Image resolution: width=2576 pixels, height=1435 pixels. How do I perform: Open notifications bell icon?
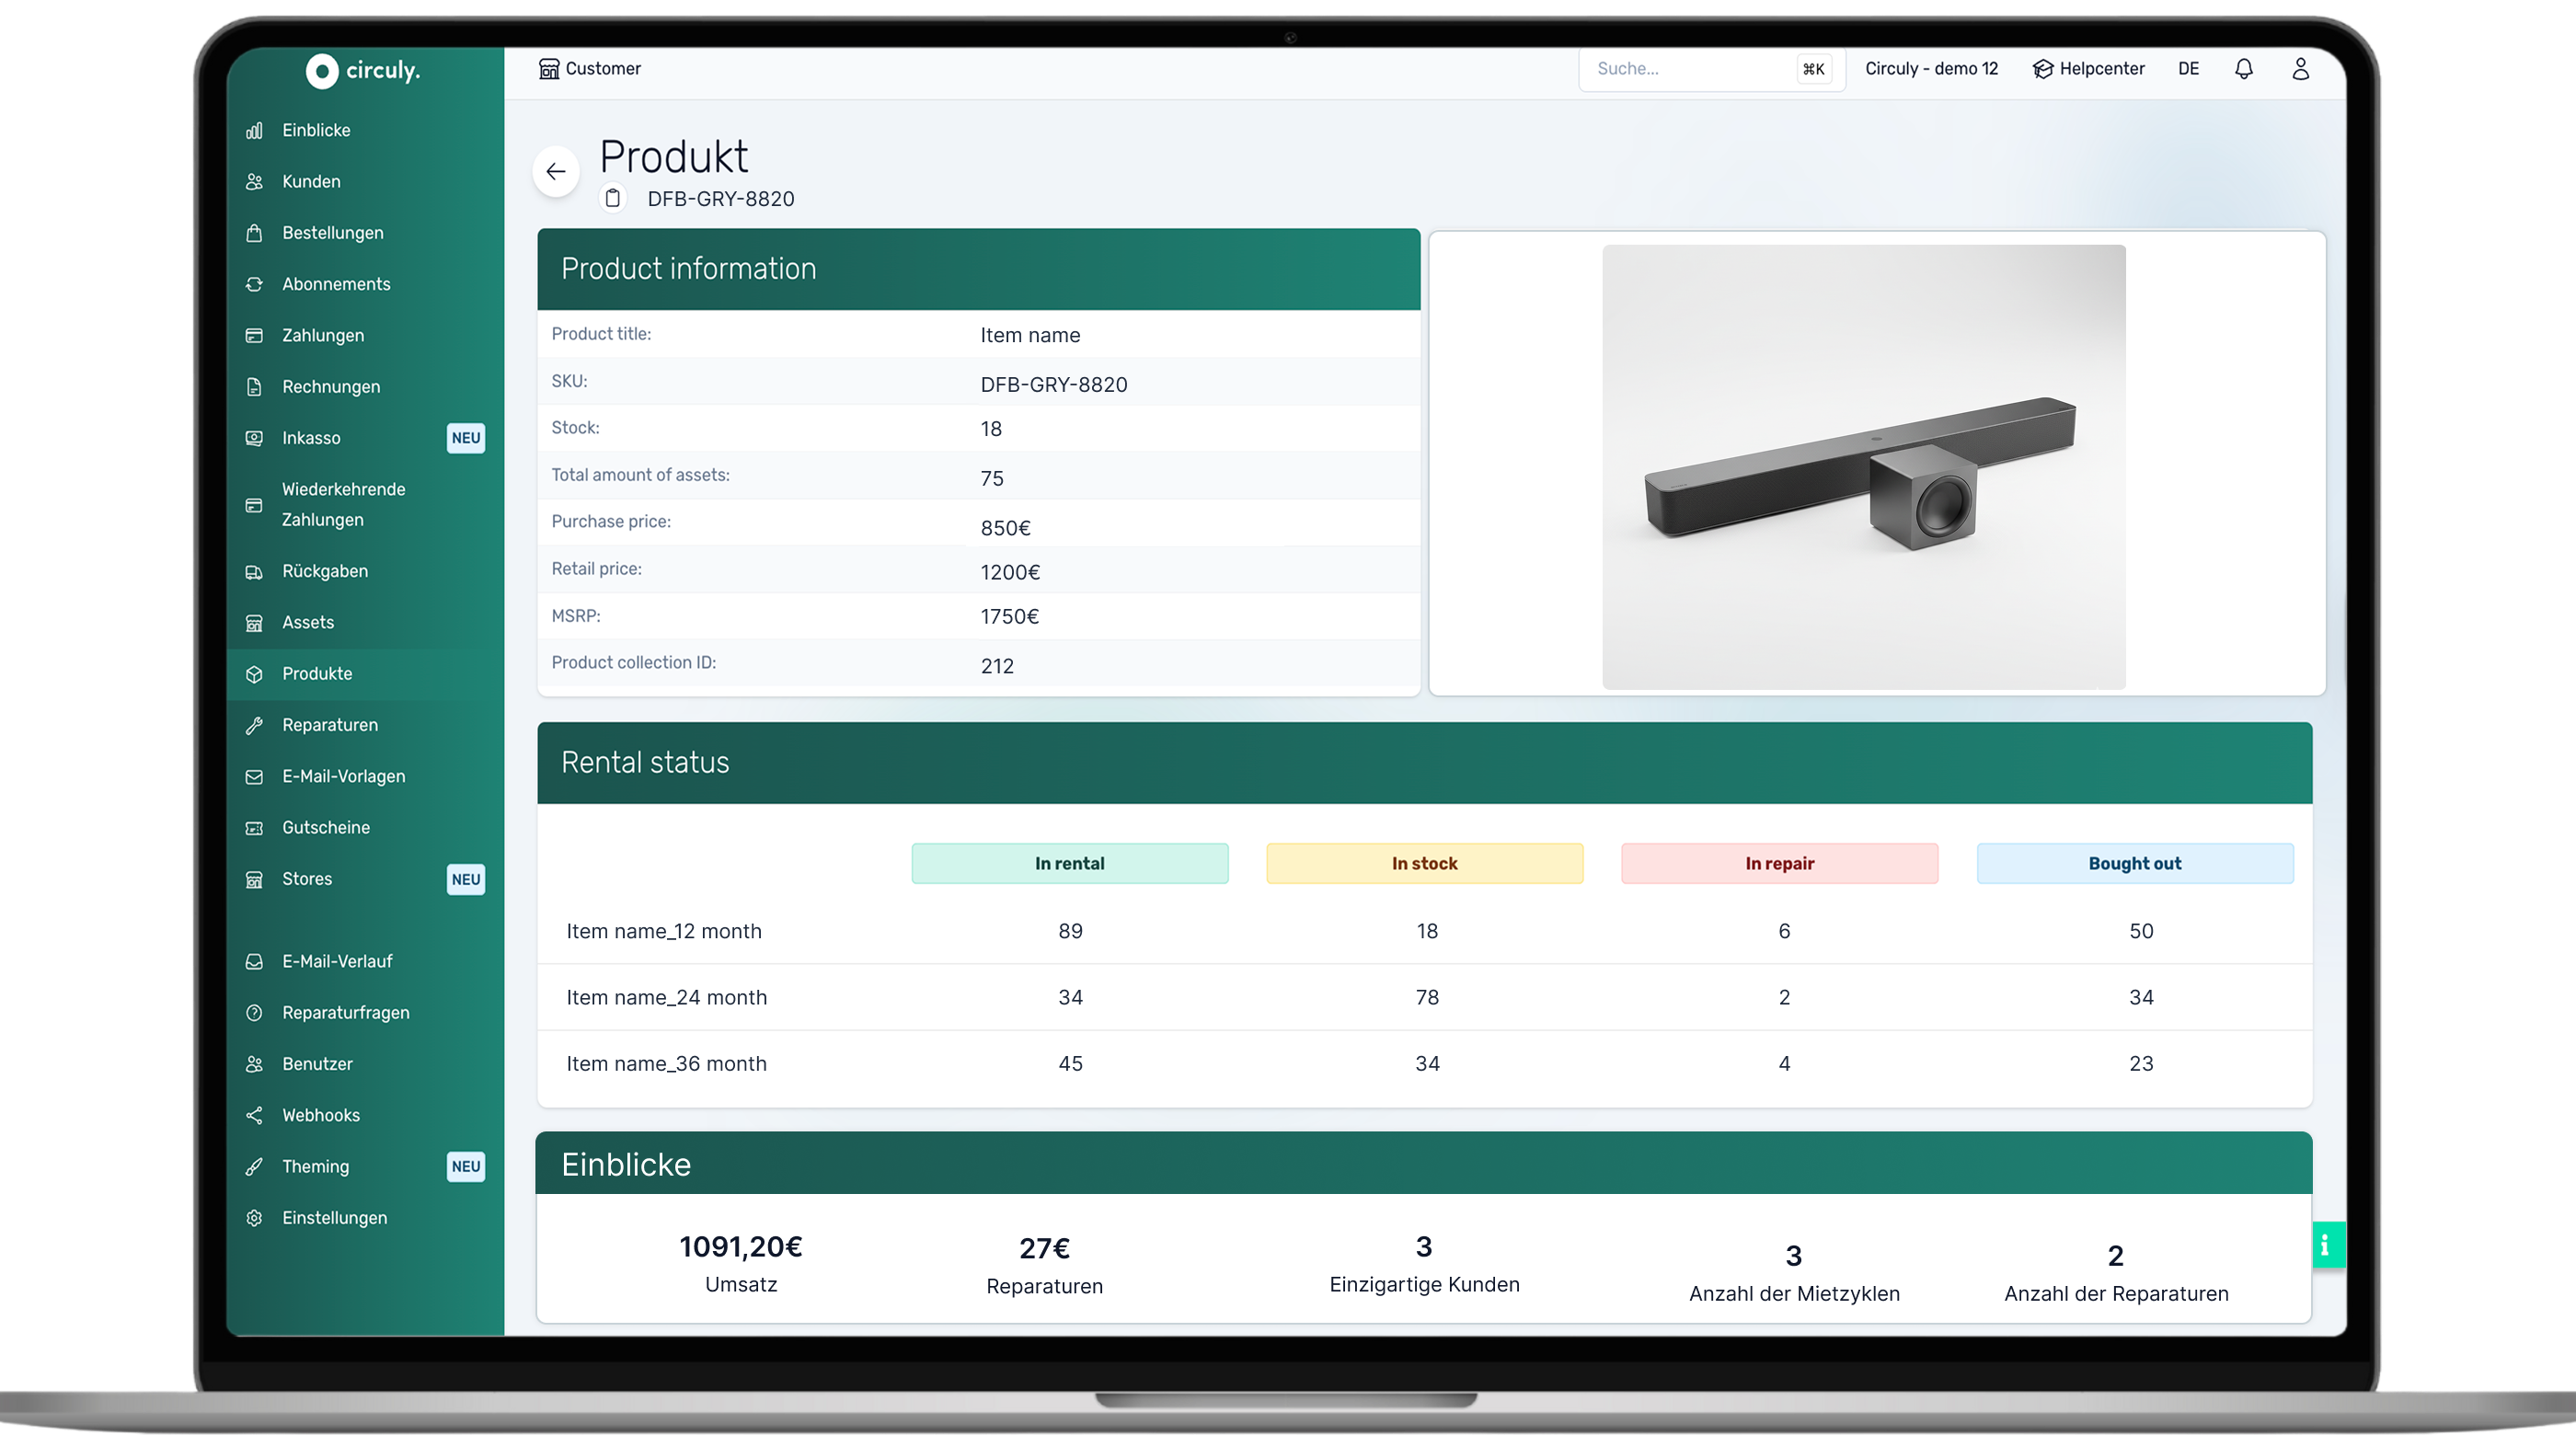tap(2244, 69)
